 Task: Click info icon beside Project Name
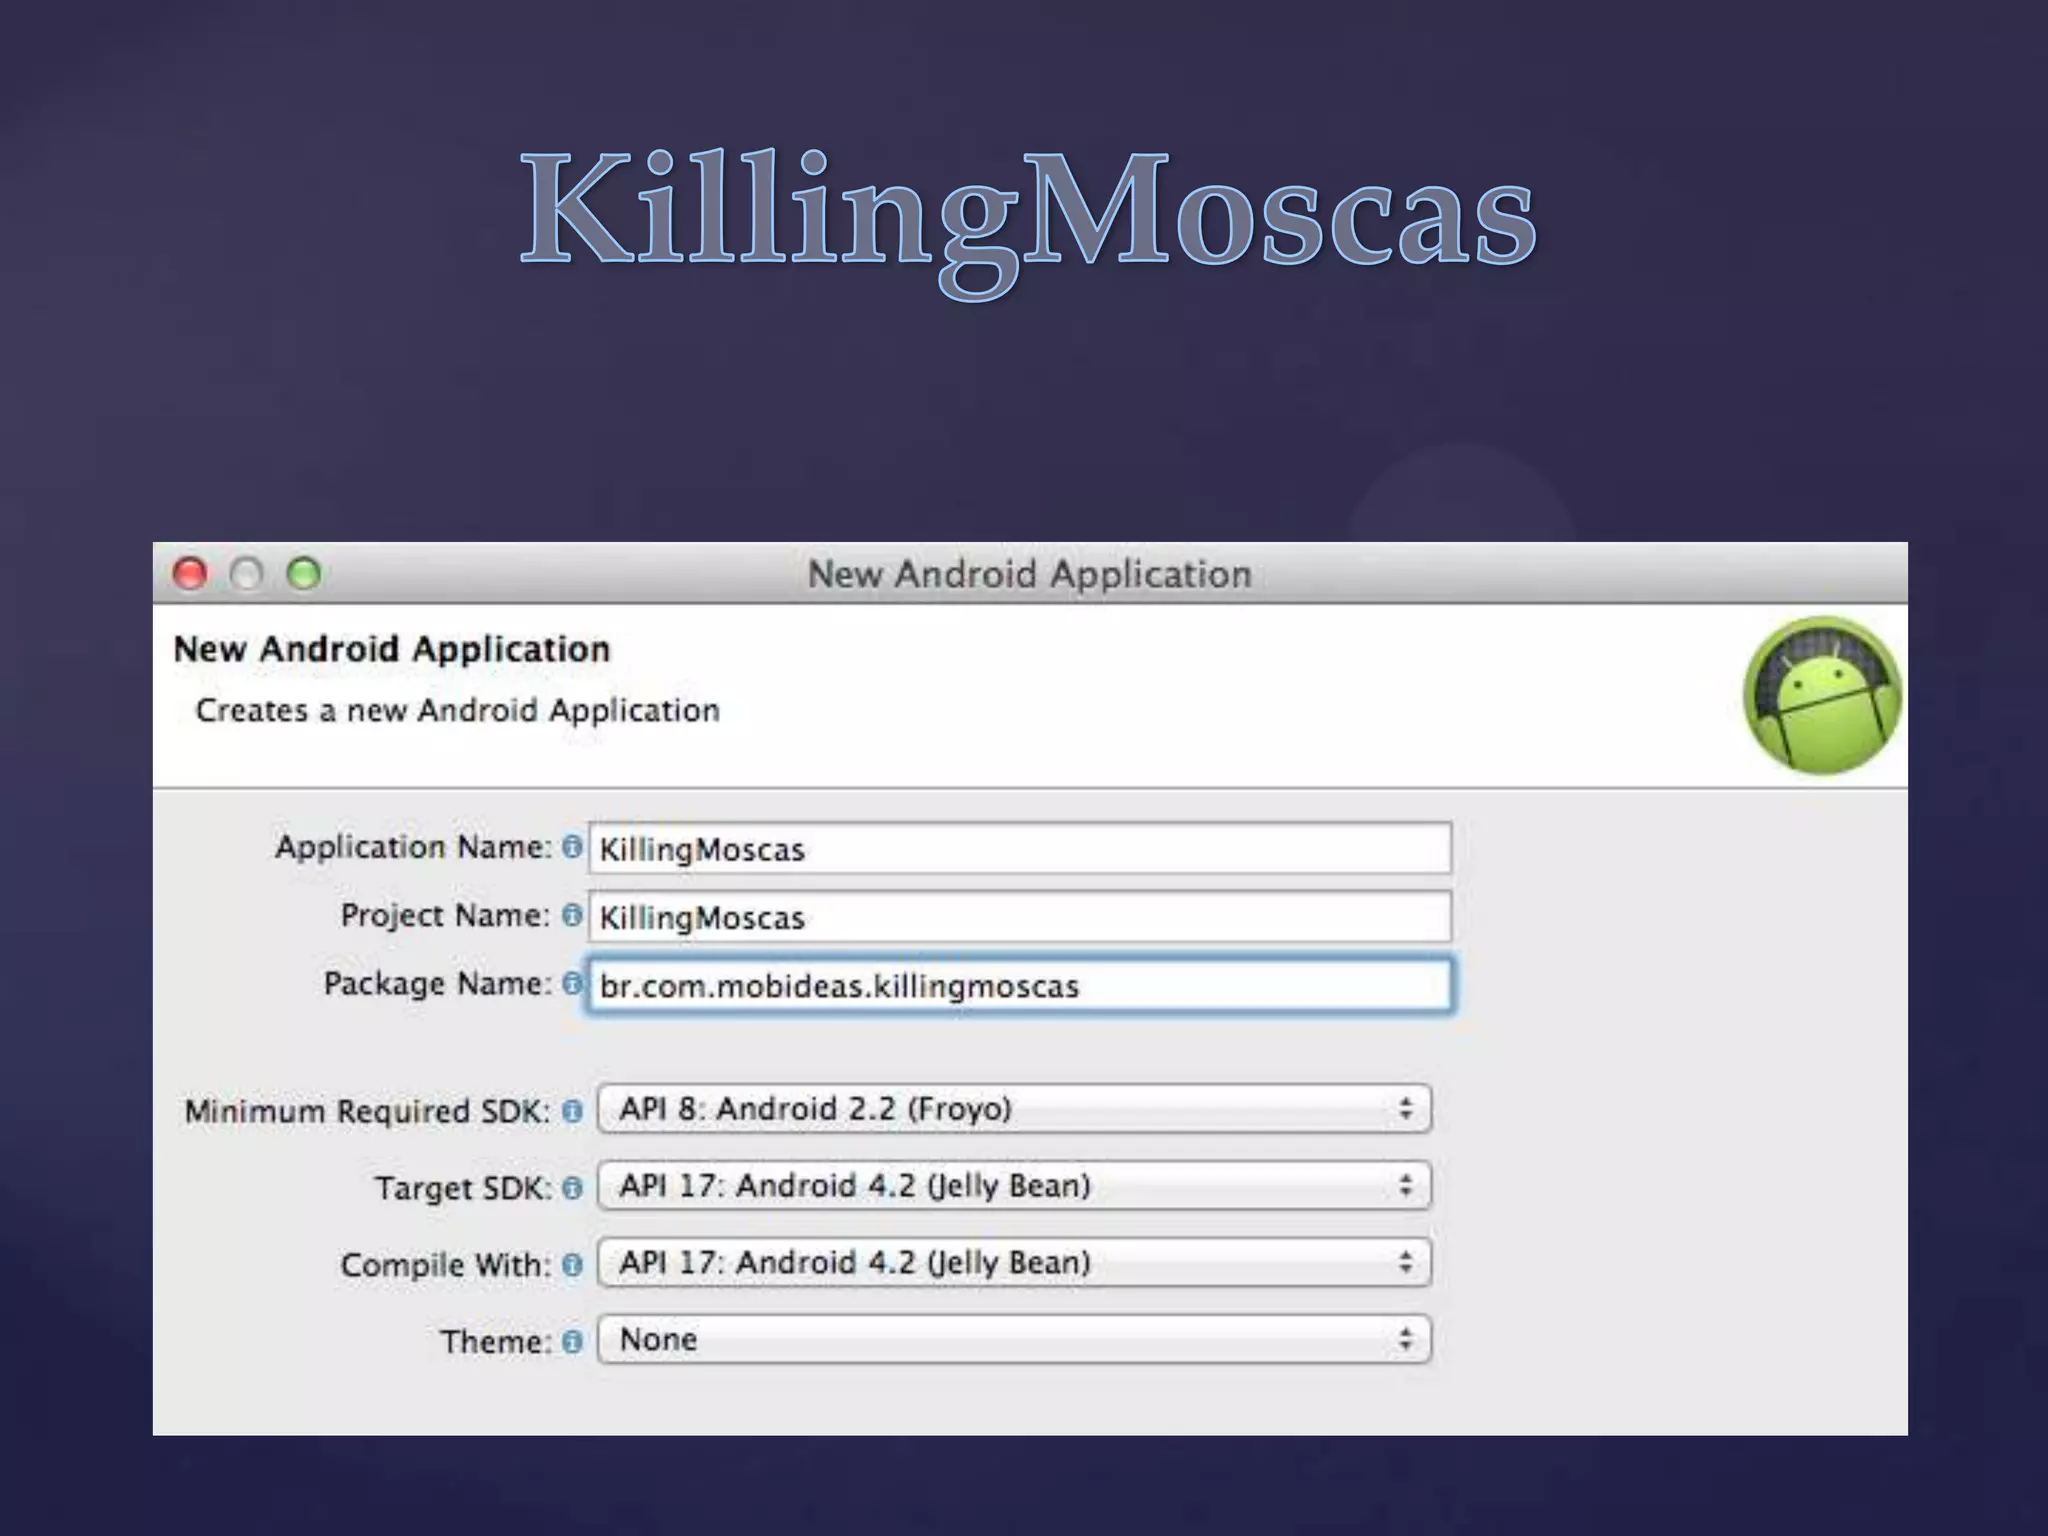572,915
